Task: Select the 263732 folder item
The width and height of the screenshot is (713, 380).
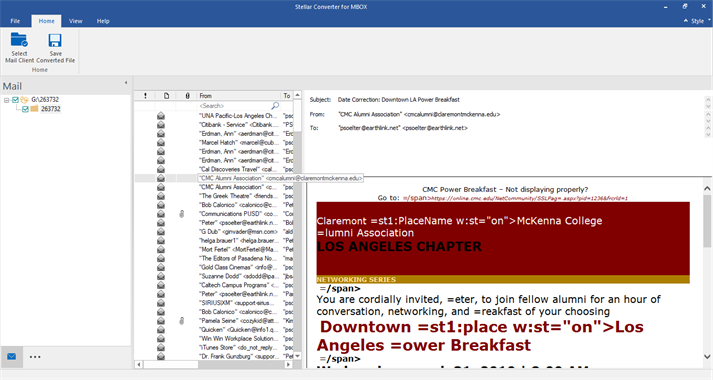Action: 50,109
